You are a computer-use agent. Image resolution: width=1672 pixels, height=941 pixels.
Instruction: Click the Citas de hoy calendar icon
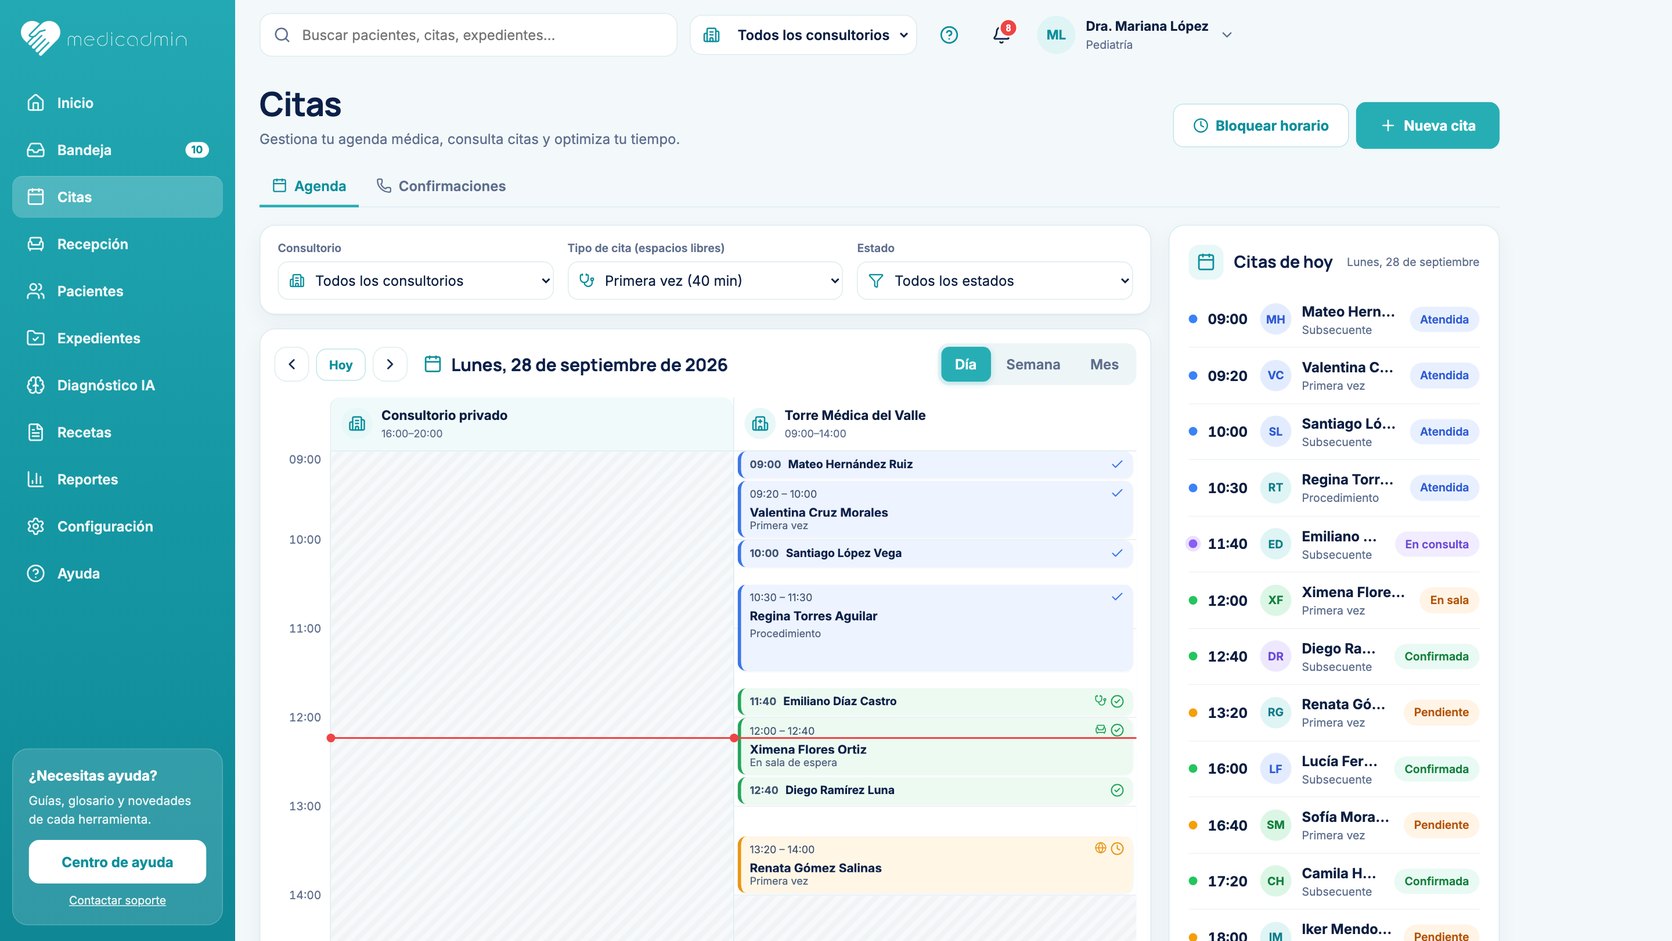1206,262
